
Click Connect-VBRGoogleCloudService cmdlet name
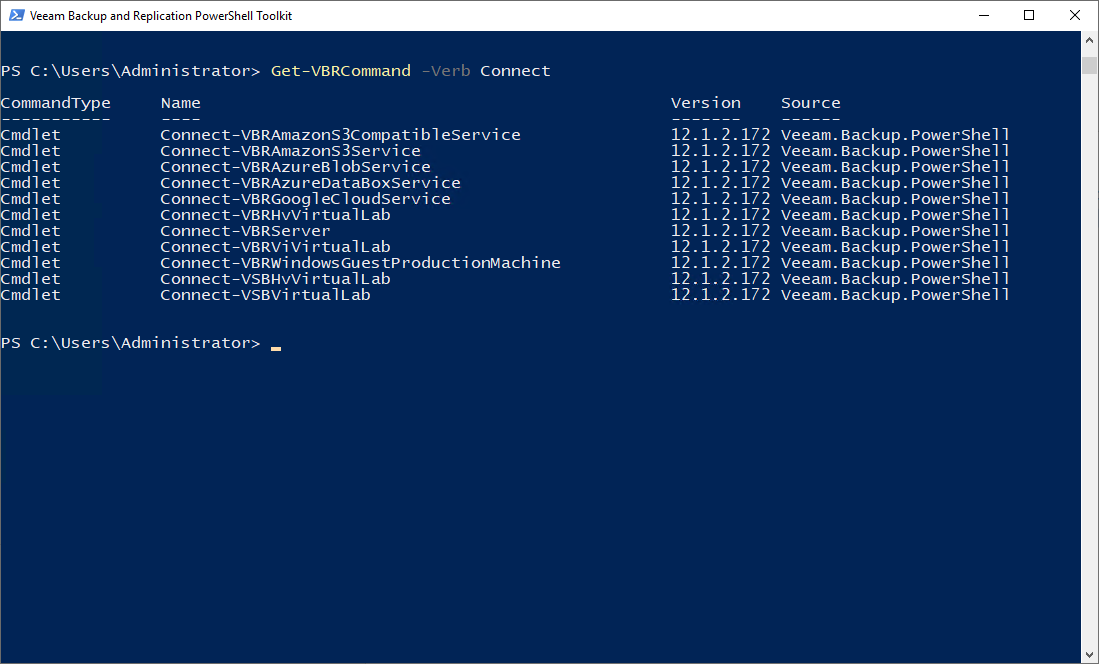(306, 199)
